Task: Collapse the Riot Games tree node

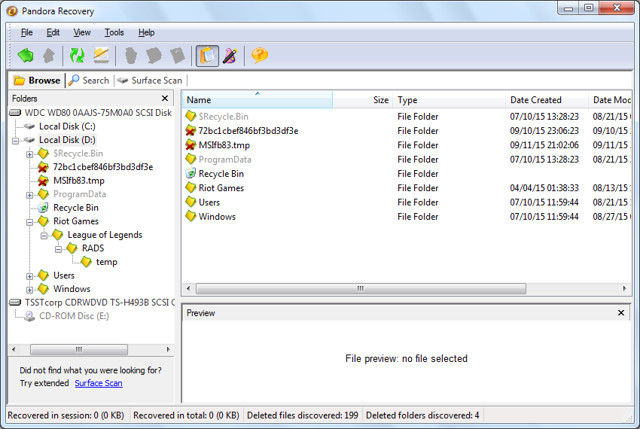Action: [30, 221]
